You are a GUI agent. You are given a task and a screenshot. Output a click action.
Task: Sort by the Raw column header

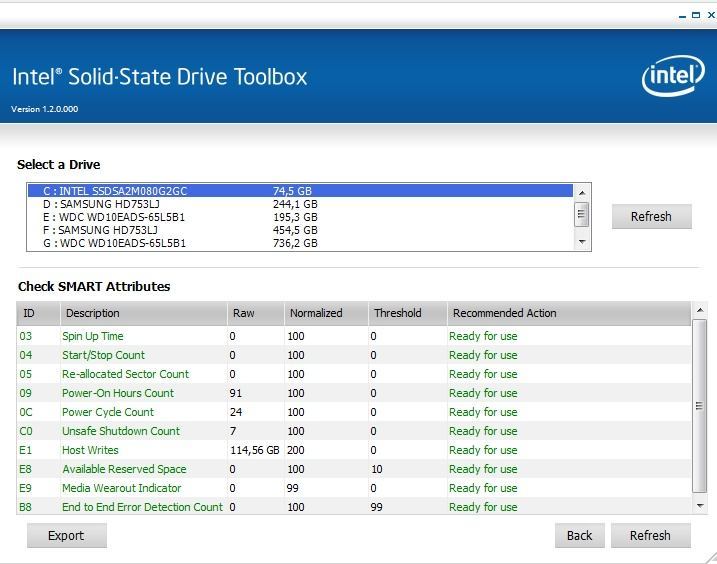click(256, 313)
